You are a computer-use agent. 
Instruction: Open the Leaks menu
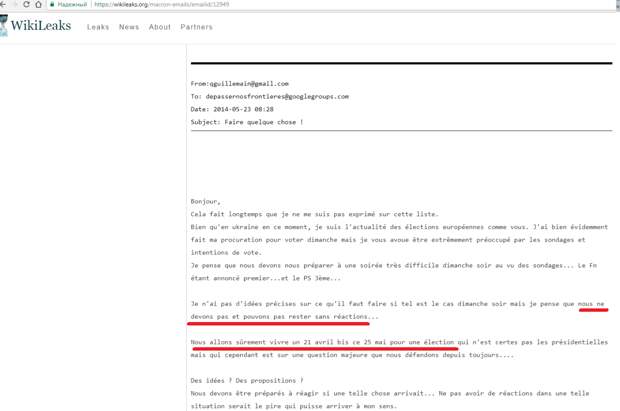click(98, 27)
